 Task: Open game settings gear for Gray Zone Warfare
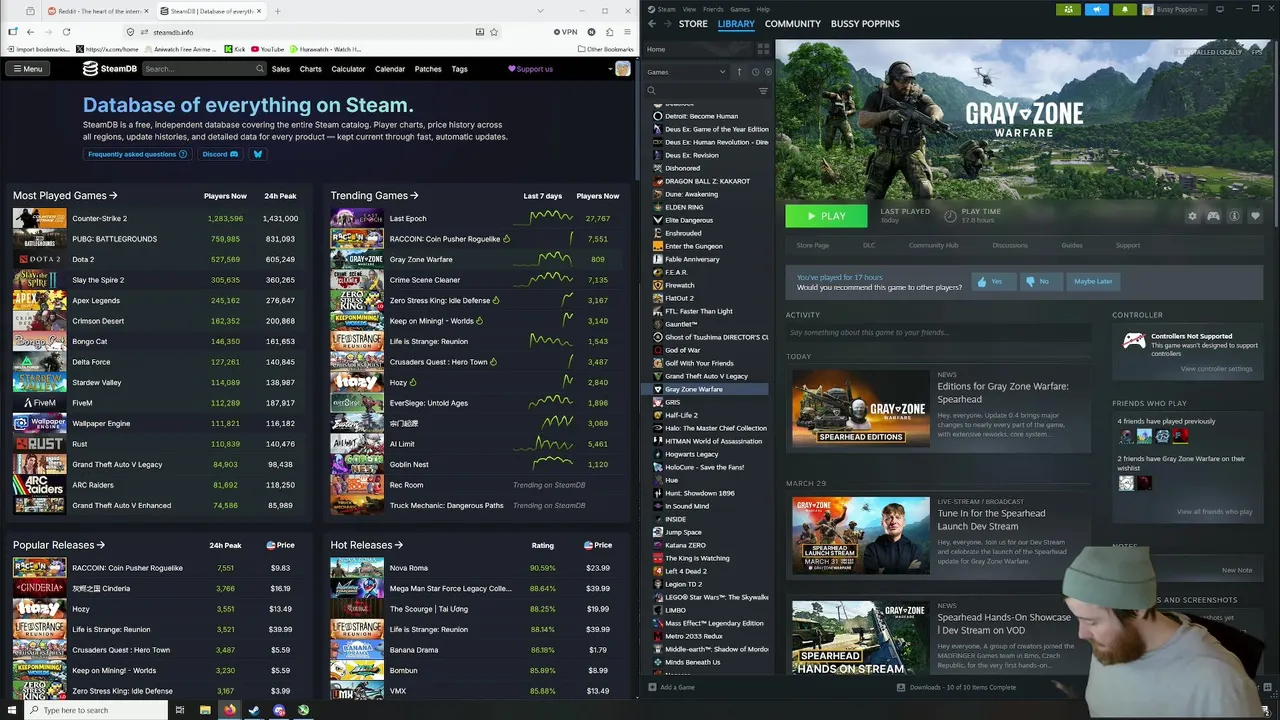pos(1192,216)
